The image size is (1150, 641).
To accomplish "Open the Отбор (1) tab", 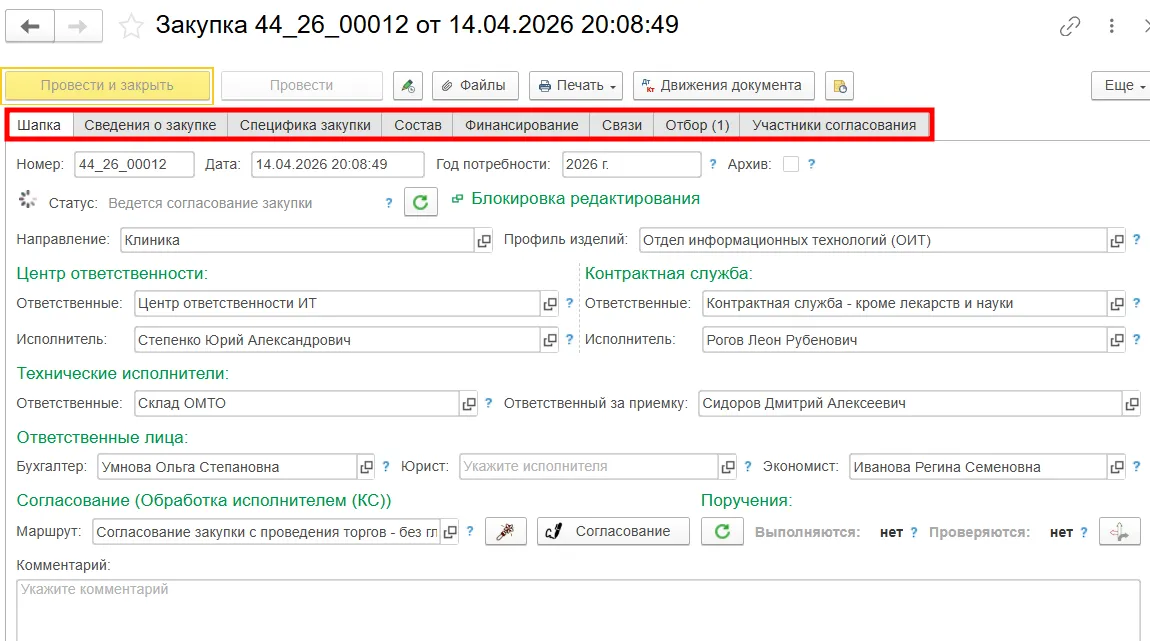I will tap(697, 125).
